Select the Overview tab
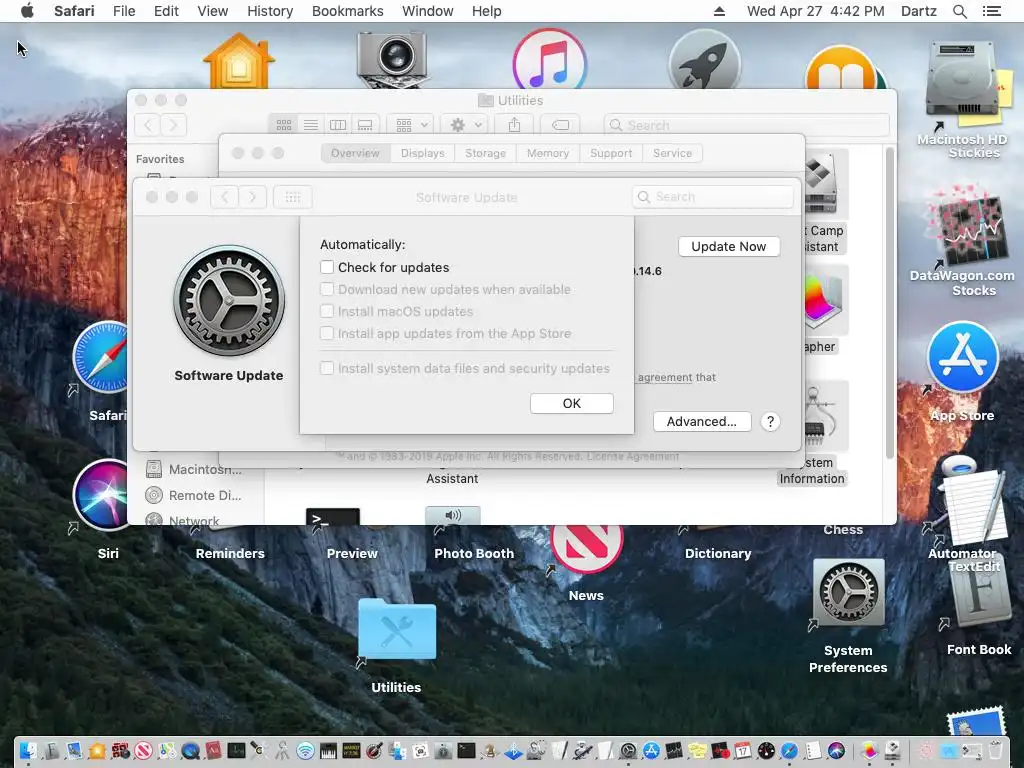This screenshot has width=1024, height=768. click(x=355, y=153)
